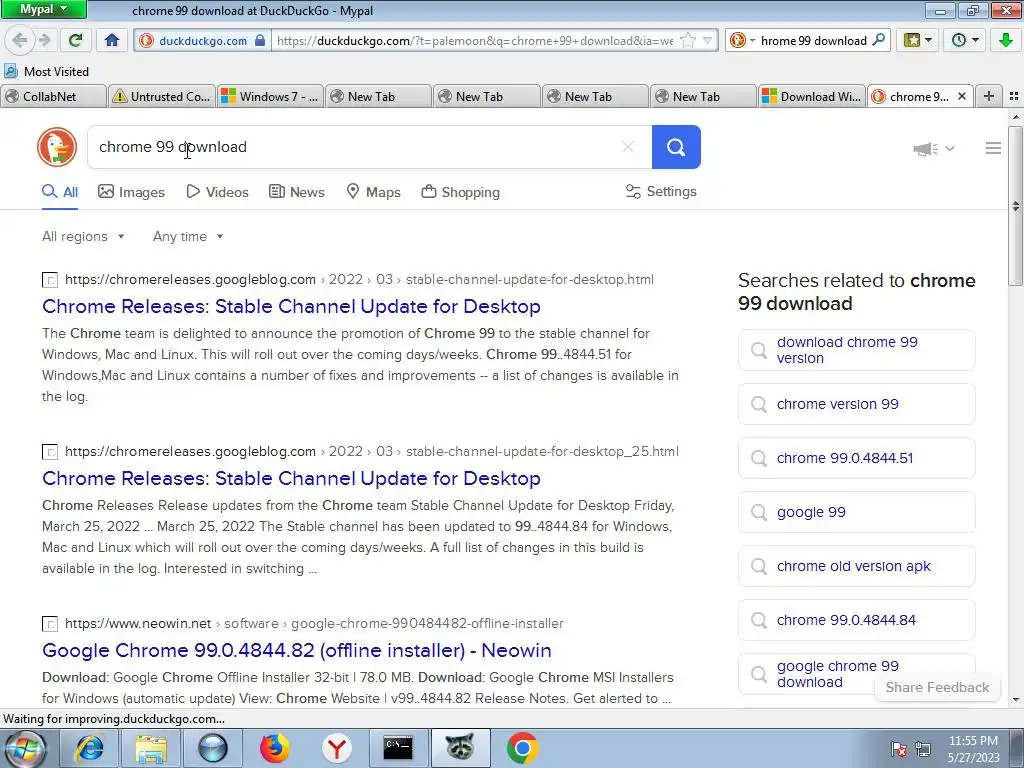This screenshot has height=768, width=1024.
Task: Open Windows Explorer folder in taskbar
Action: [x=152, y=748]
